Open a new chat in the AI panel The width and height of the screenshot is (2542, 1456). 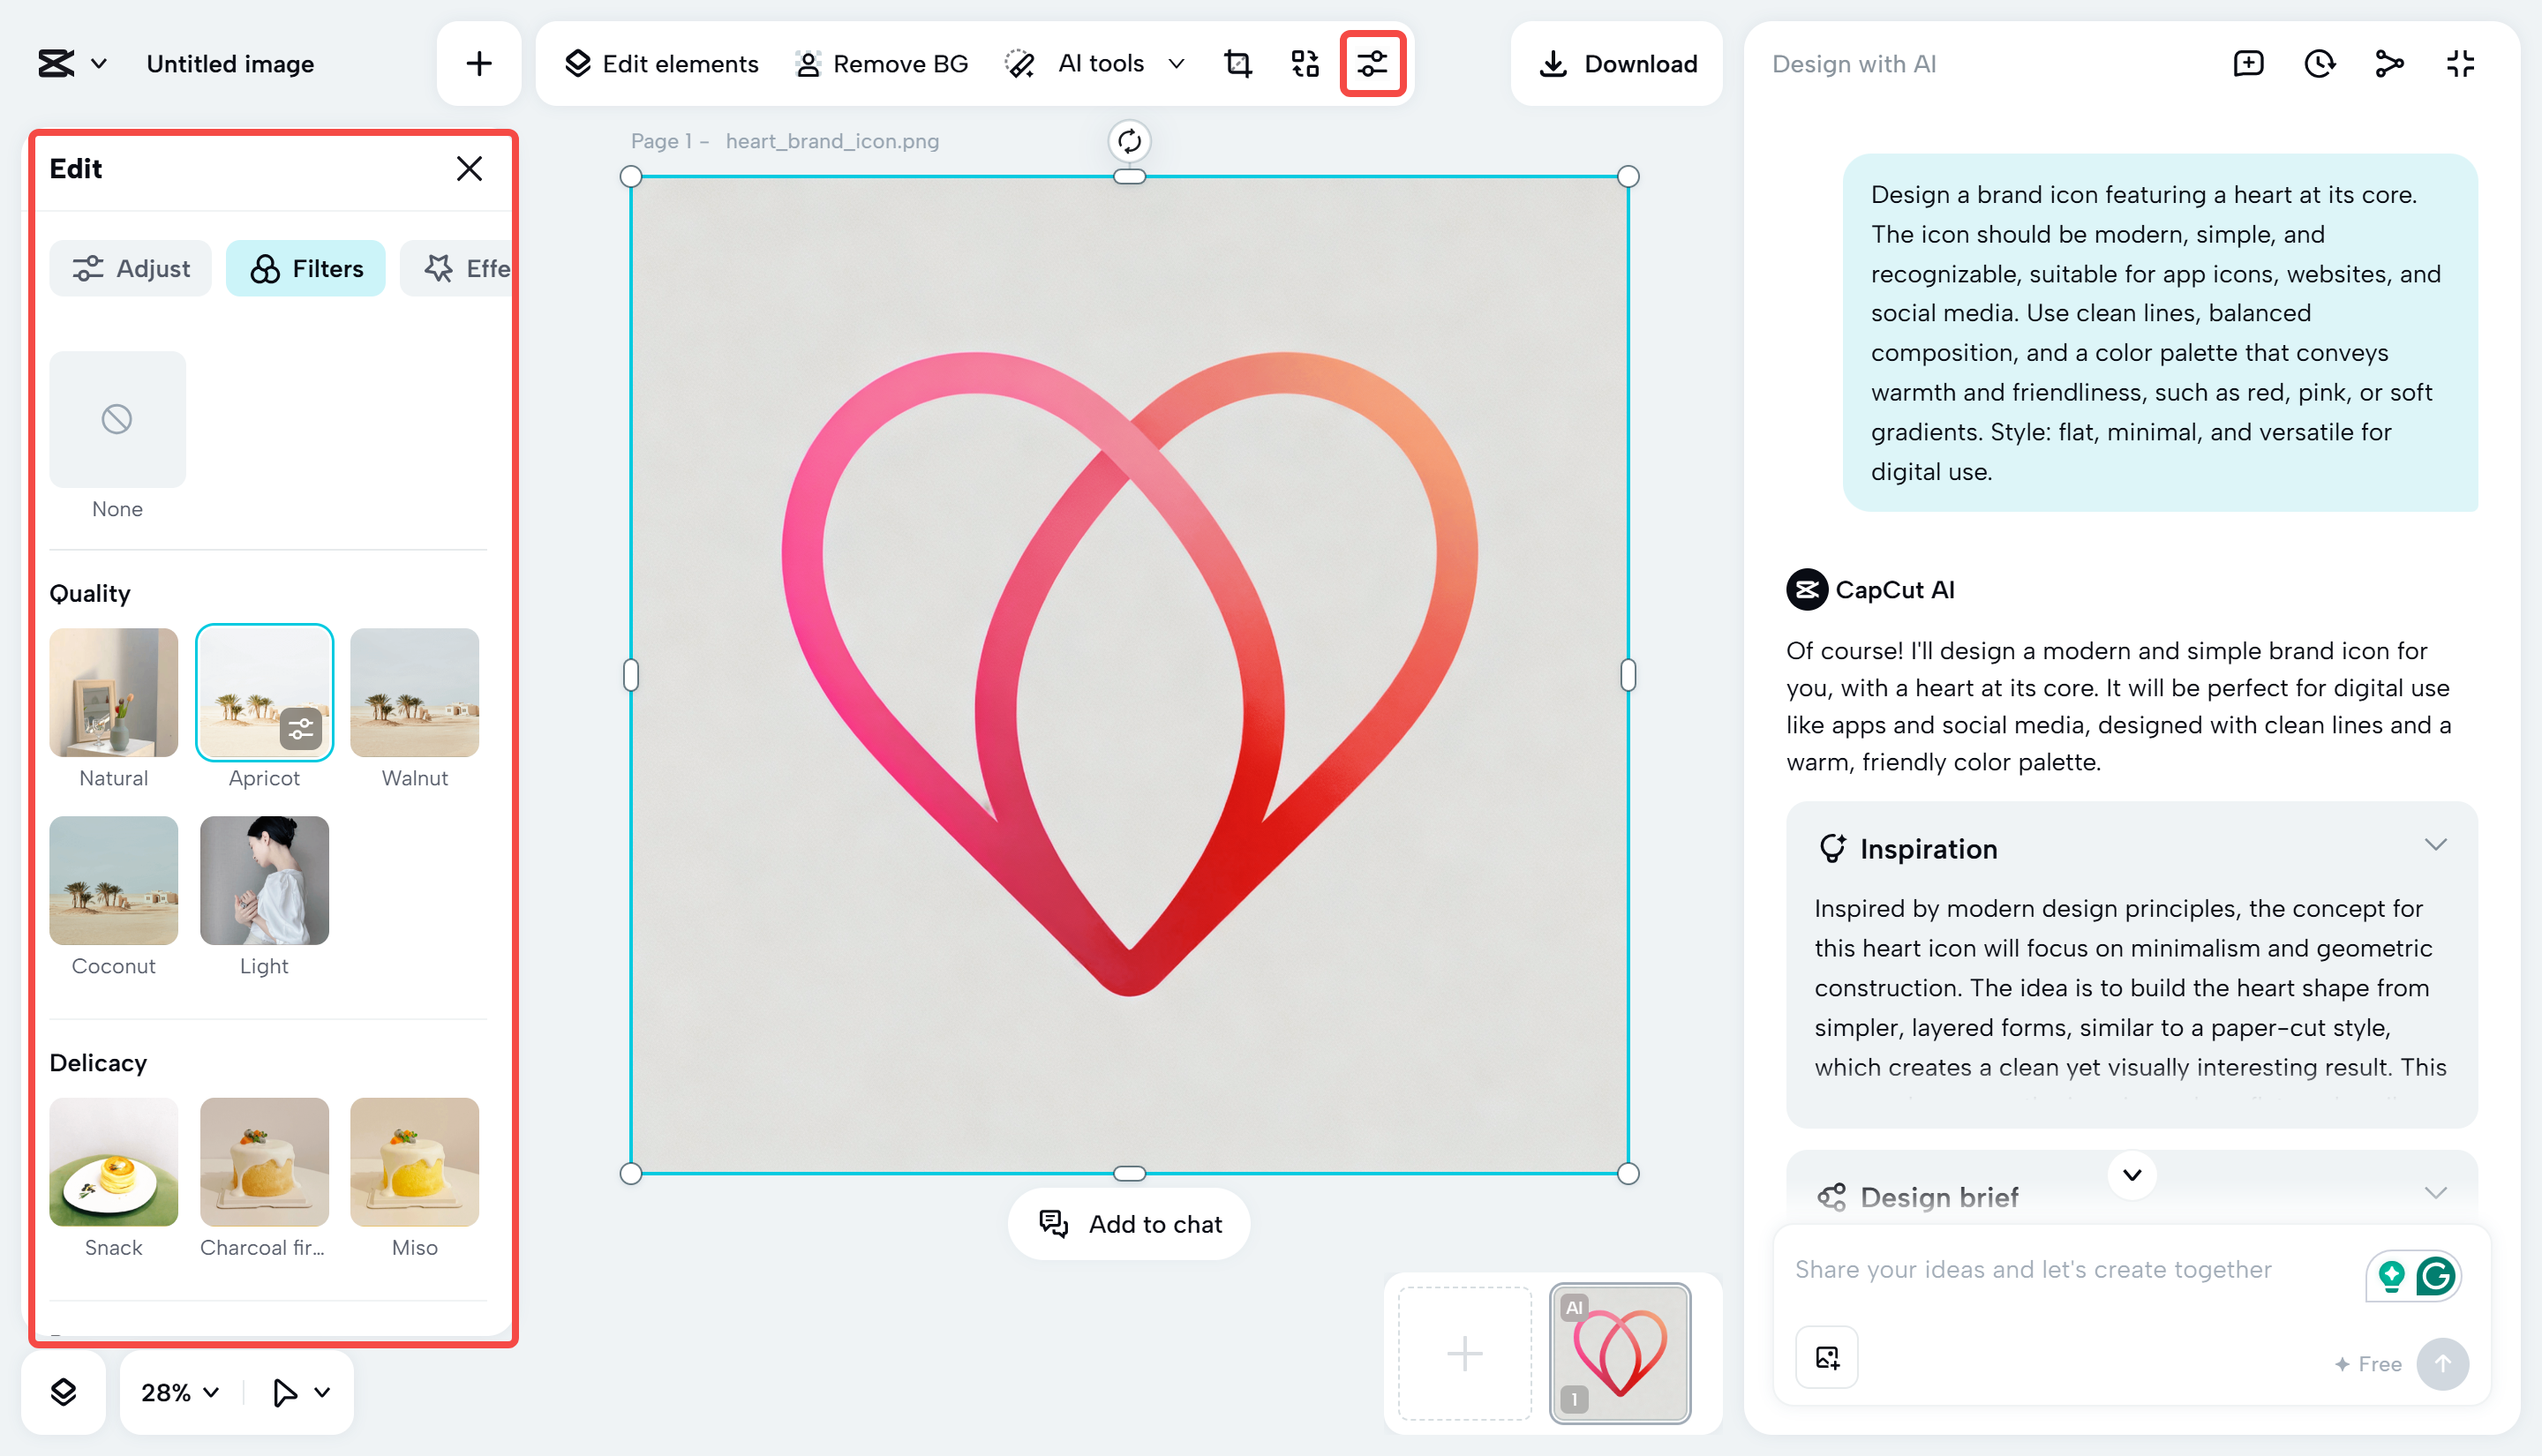(x=2248, y=63)
